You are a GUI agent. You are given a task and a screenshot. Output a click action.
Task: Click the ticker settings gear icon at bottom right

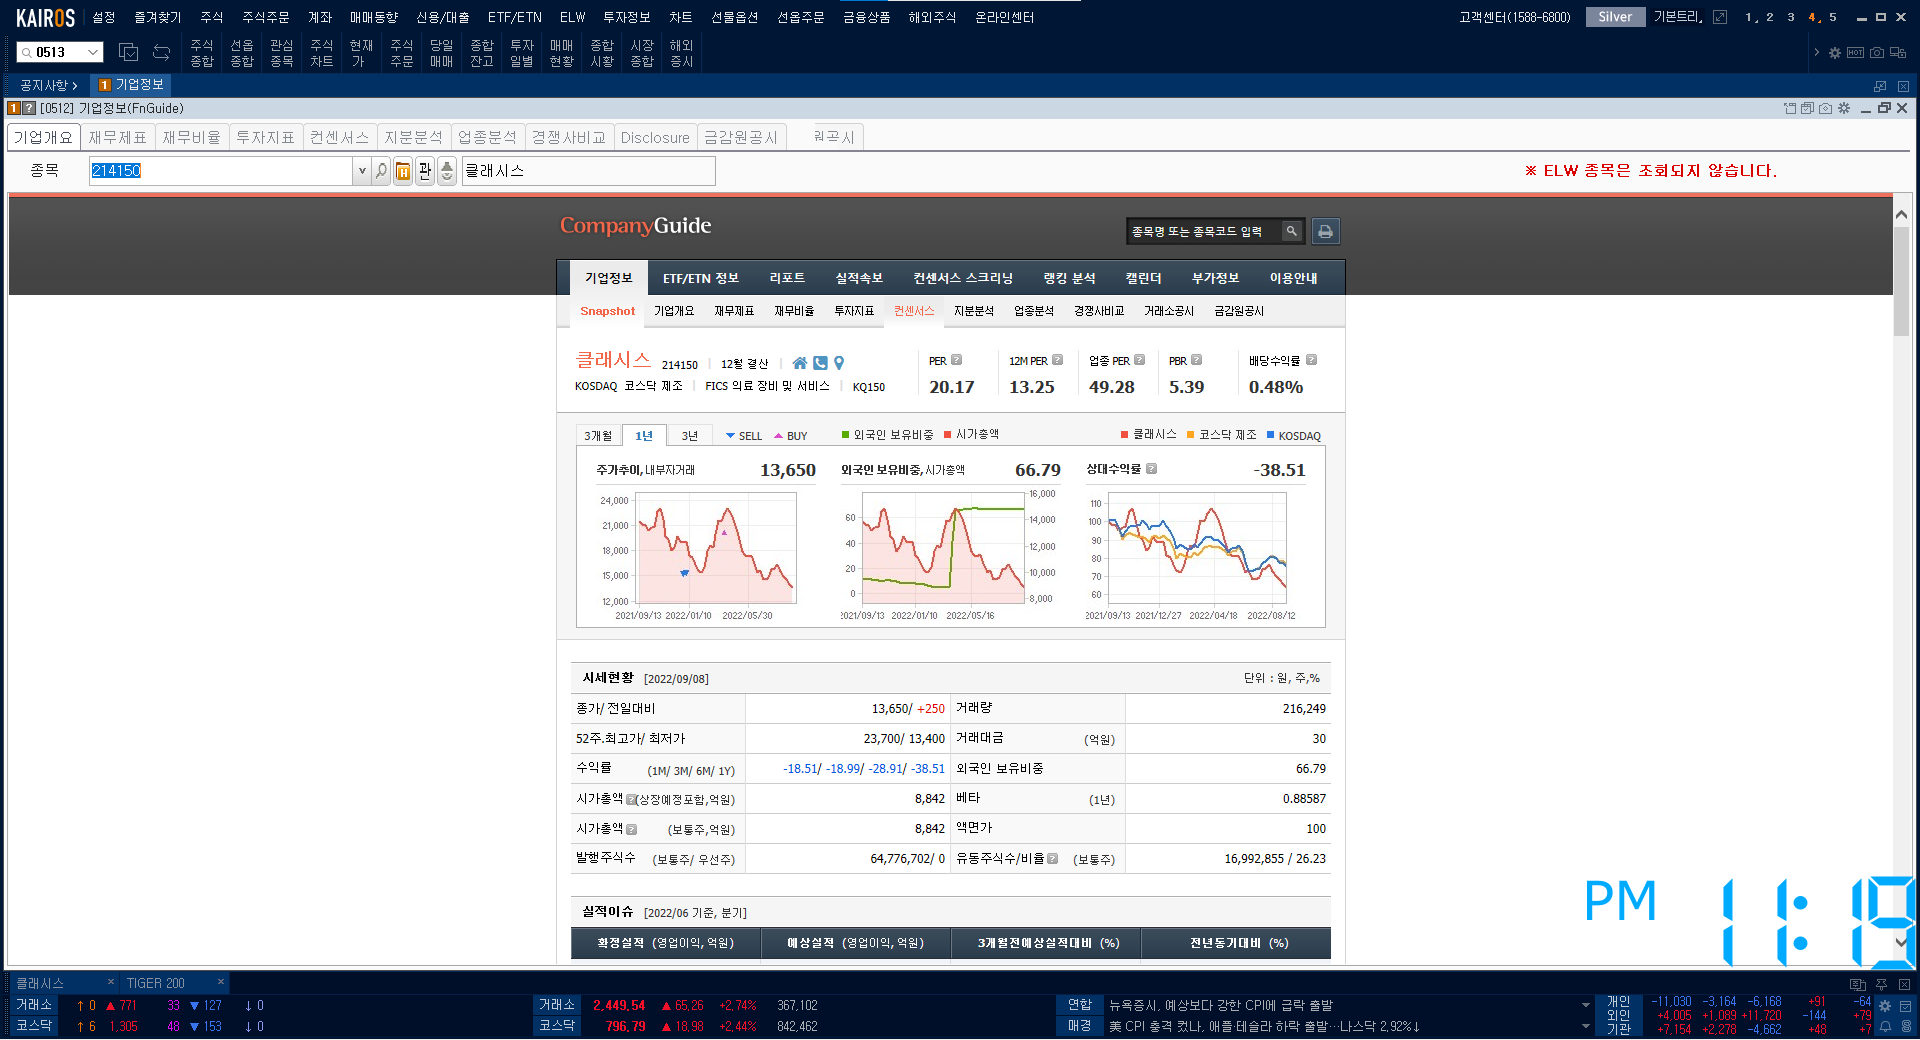pos(1885,1006)
